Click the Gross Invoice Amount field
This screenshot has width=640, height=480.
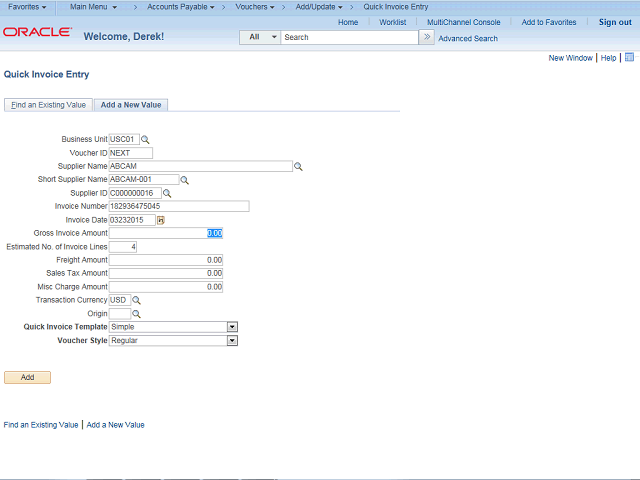(166, 233)
